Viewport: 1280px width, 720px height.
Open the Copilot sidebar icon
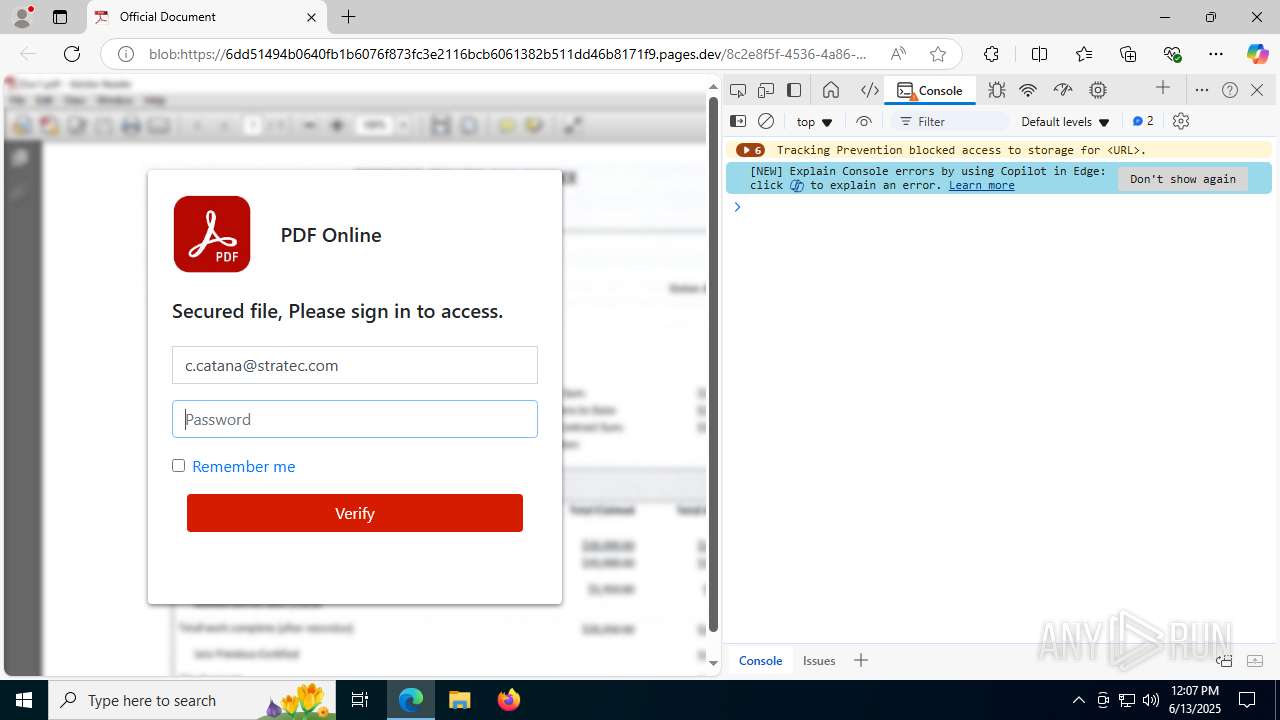[1257, 54]
